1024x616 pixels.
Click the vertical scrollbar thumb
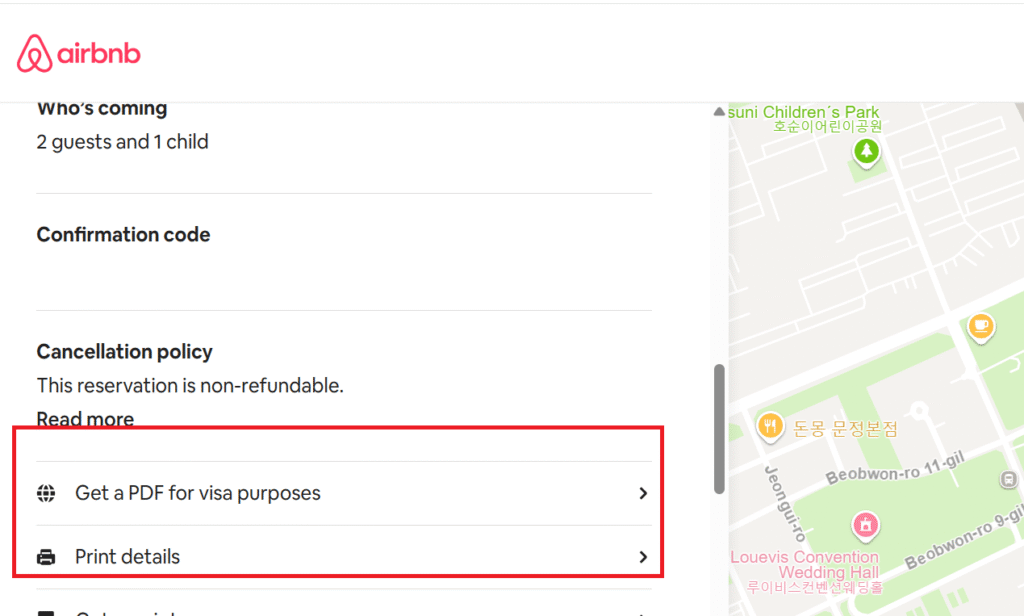click(x=719, y=428)
